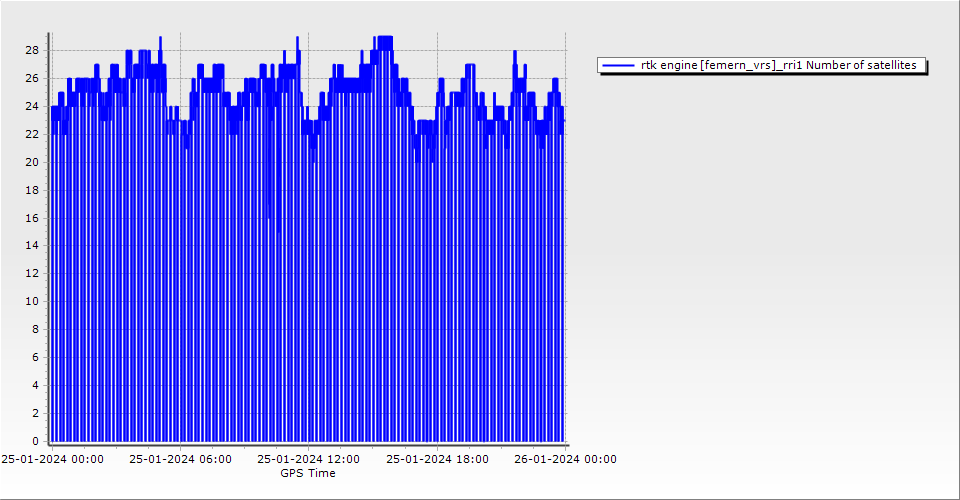960x500 pixels.
Task: Click the y-axis tick label 4
Action: (35, 385)
